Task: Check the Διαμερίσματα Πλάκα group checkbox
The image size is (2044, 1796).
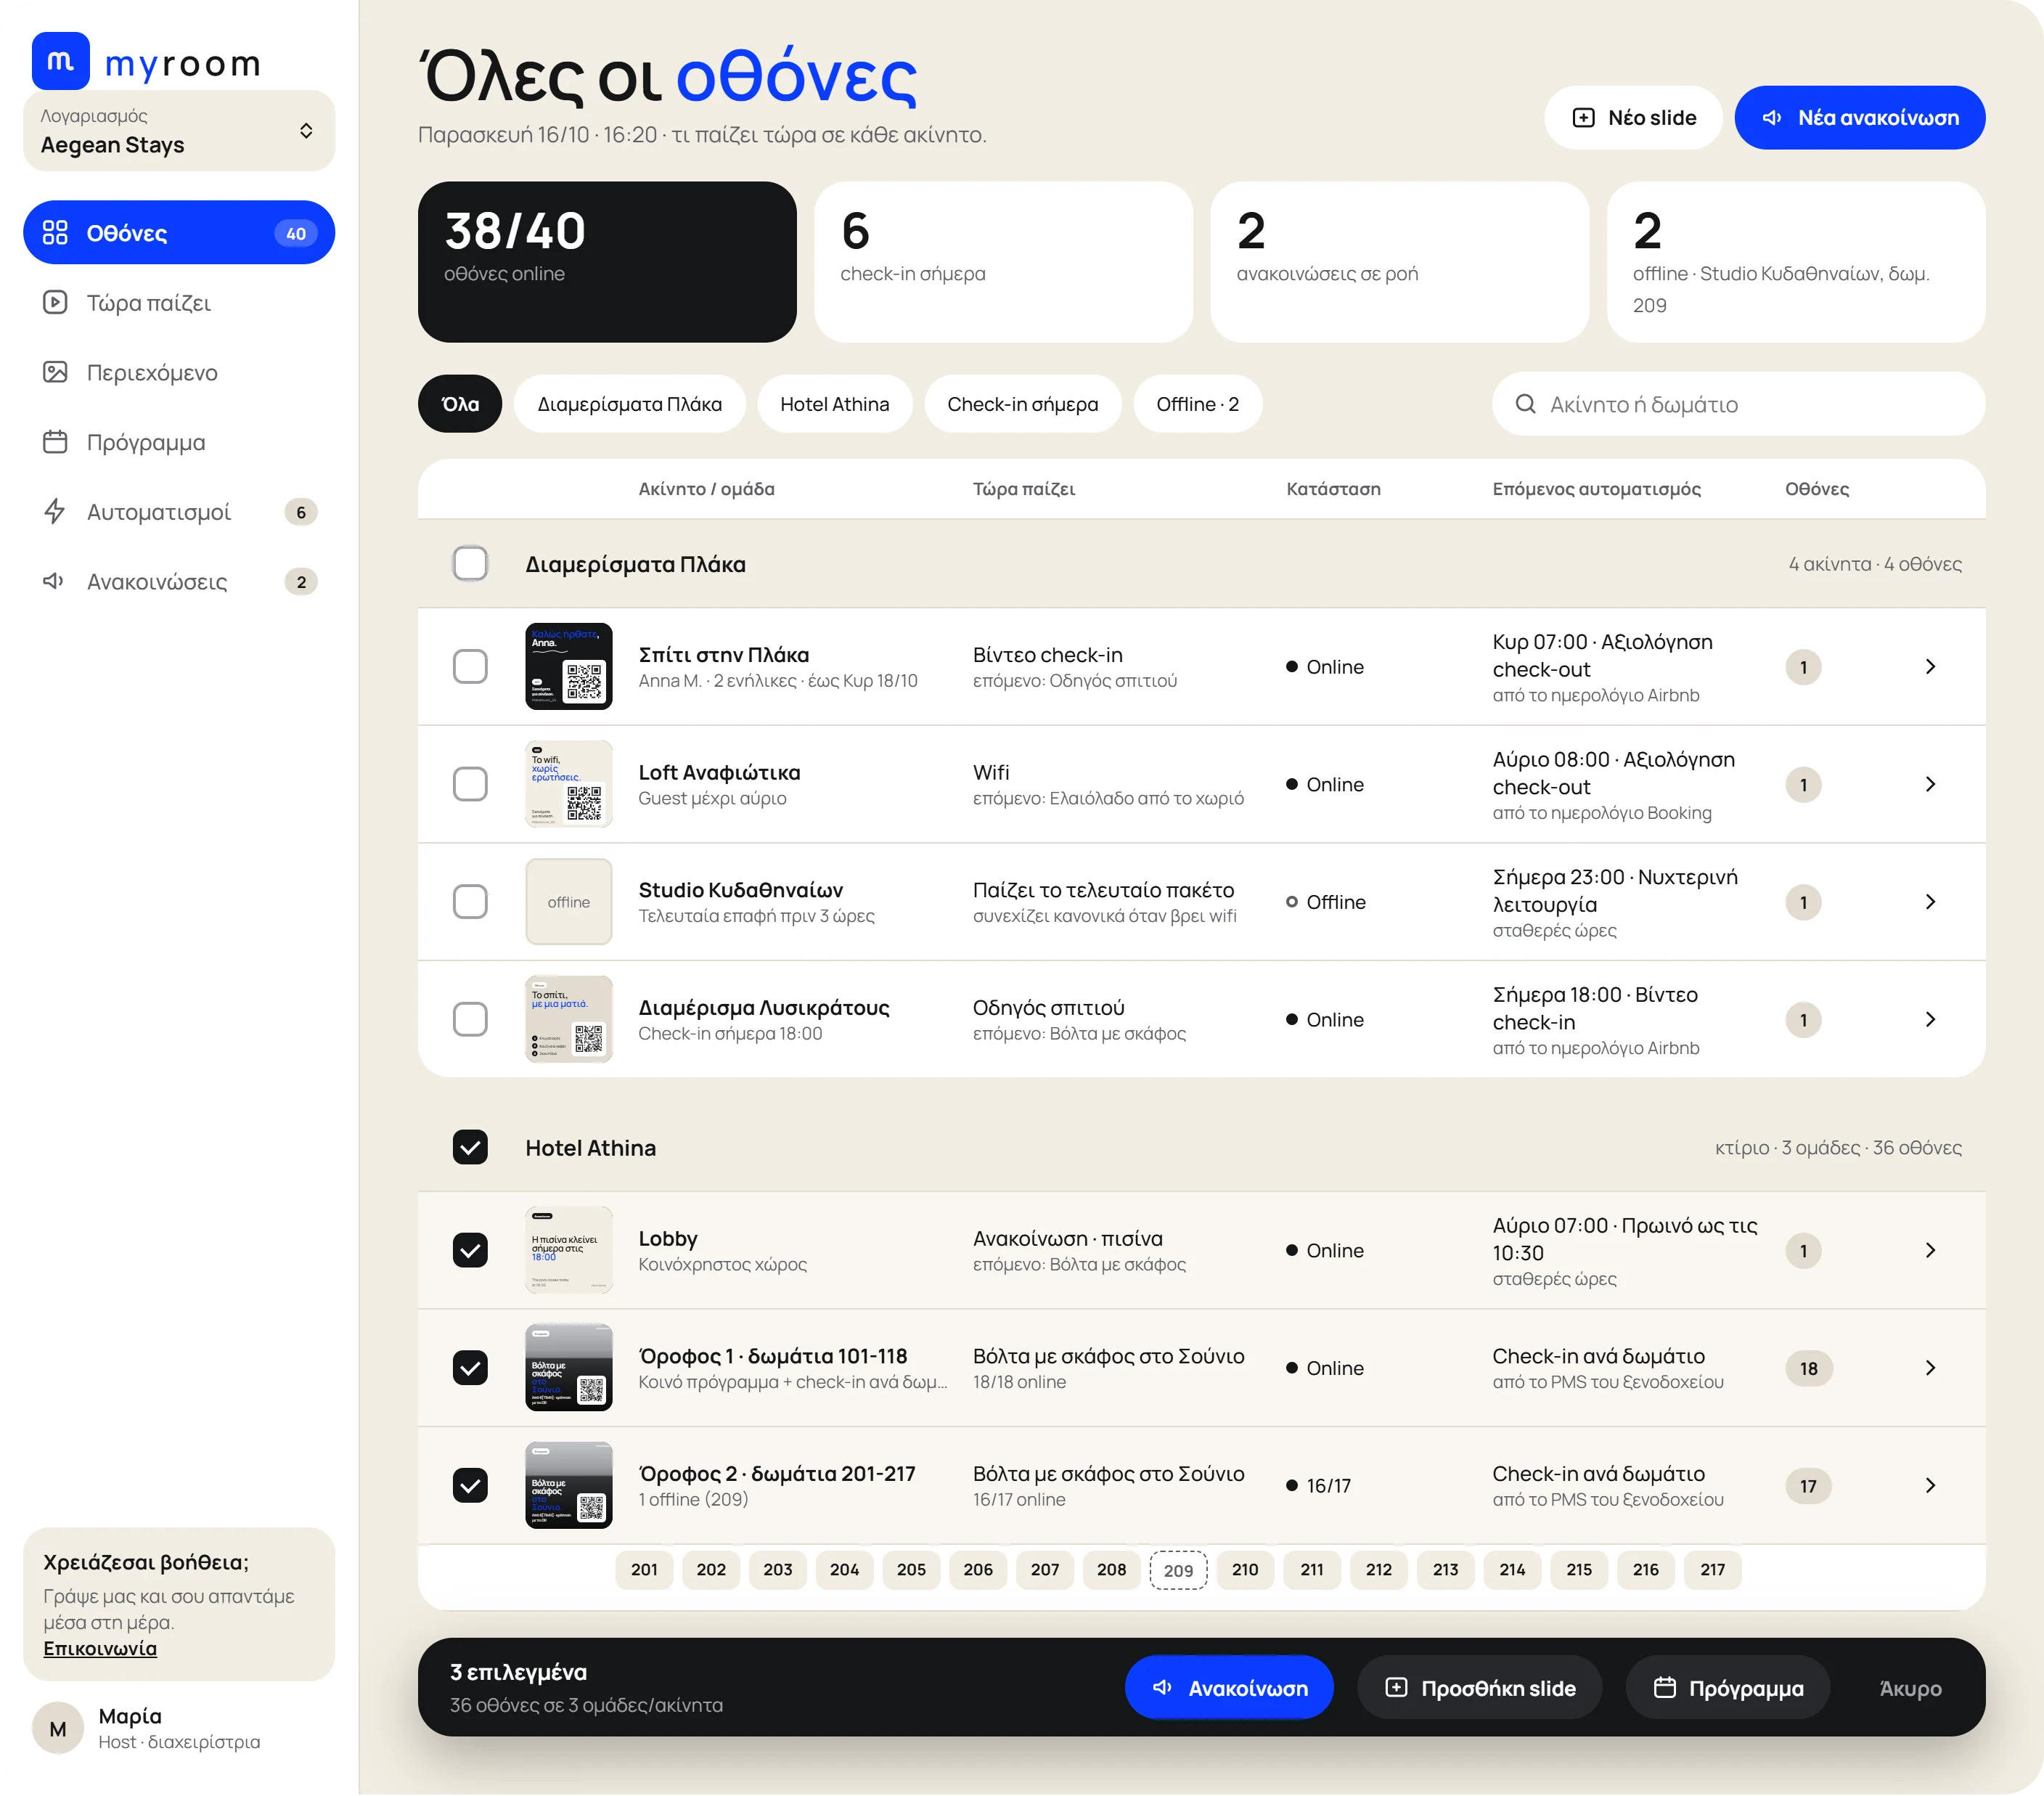Action: pos(470,564)
